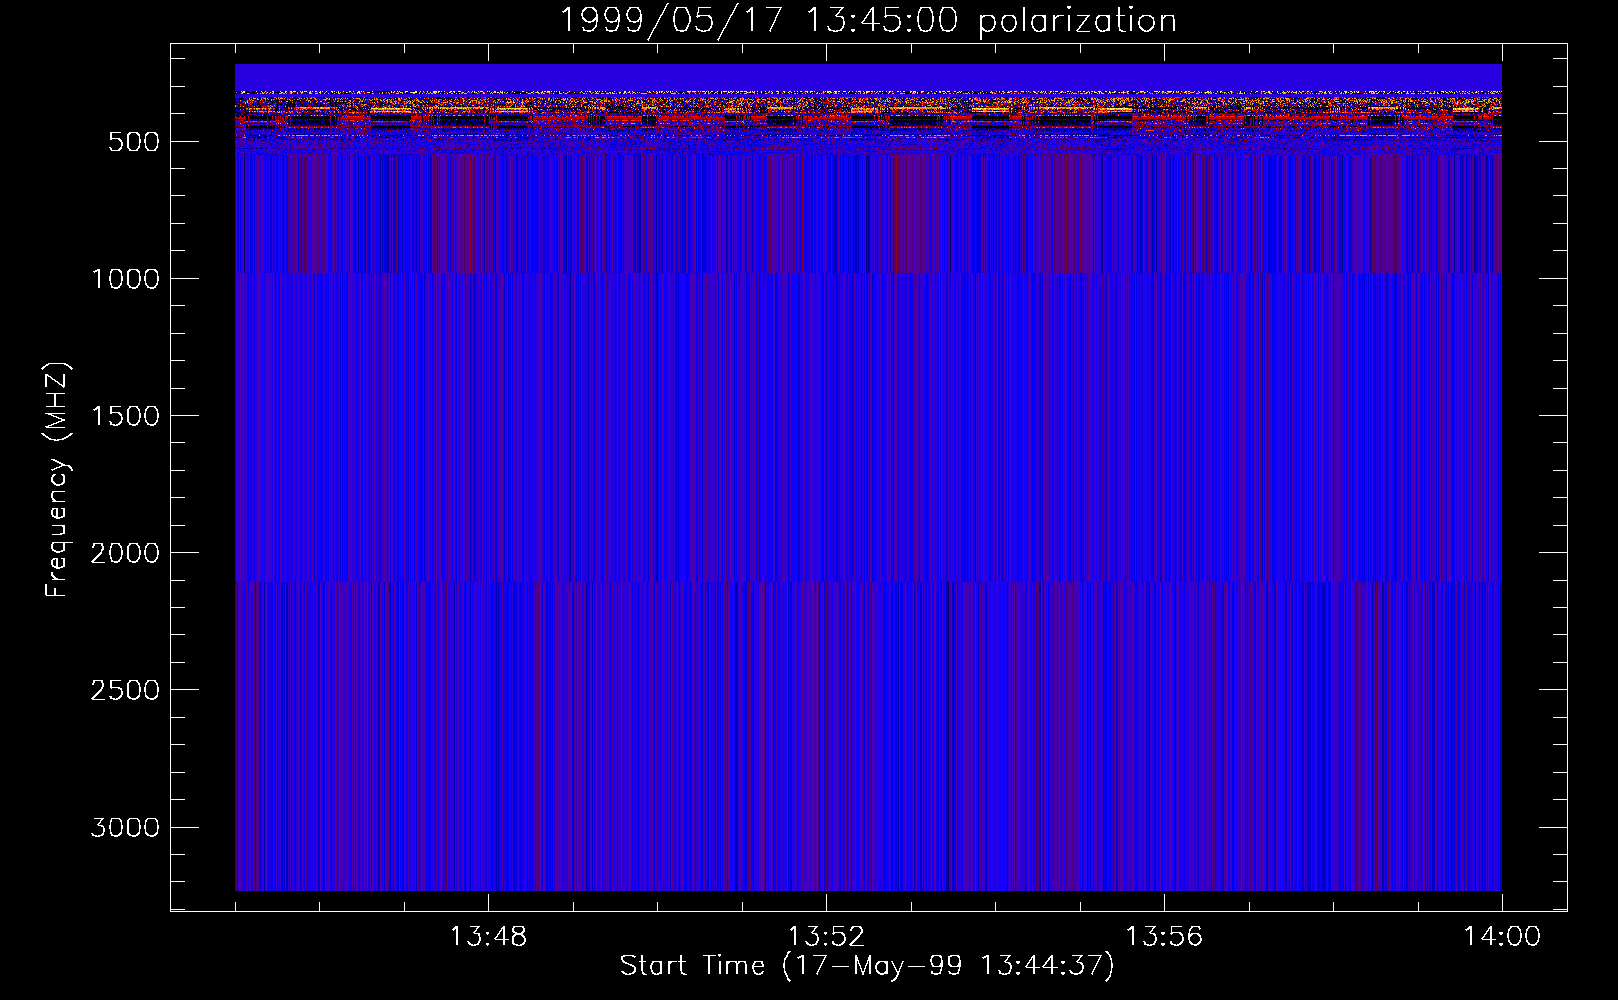The image size is (1618, 1000).
Task: Select the 3000 frequency tick label
Action: pos(125,827)
